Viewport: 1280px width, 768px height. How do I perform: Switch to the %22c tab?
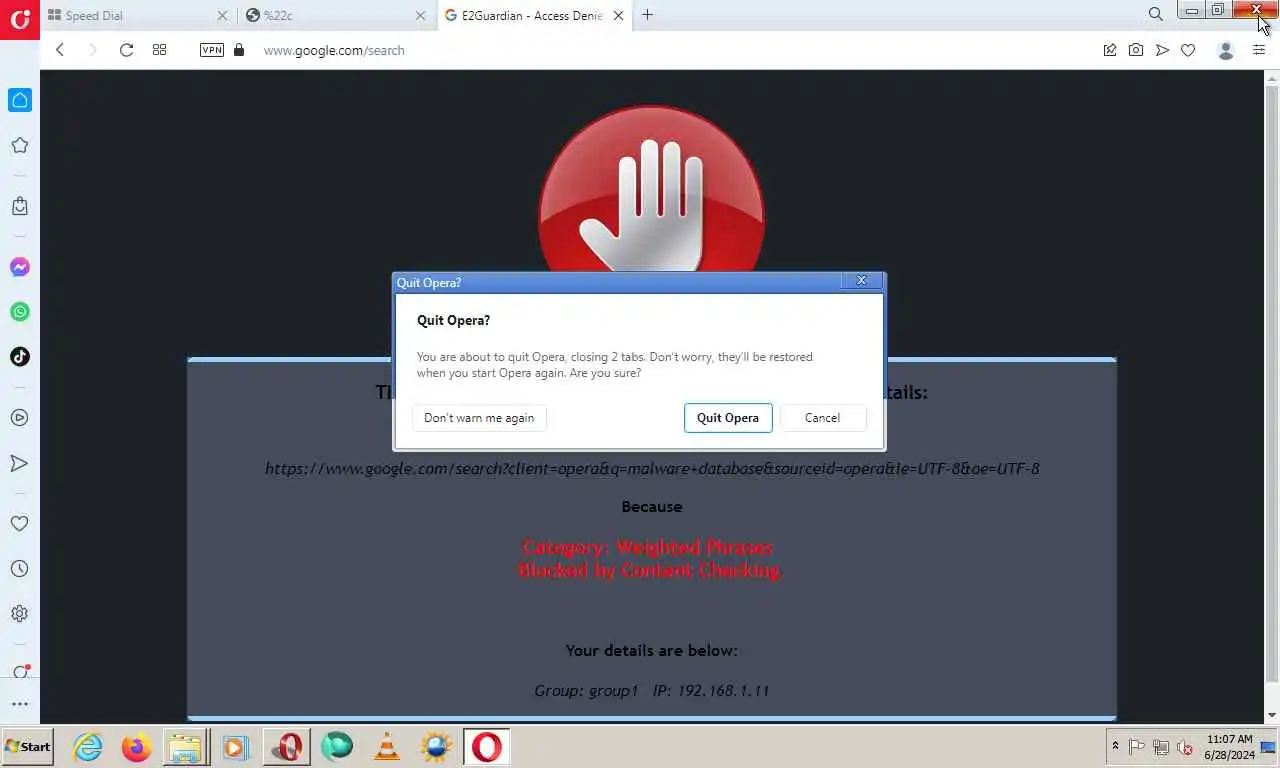[x=335, y=15]
